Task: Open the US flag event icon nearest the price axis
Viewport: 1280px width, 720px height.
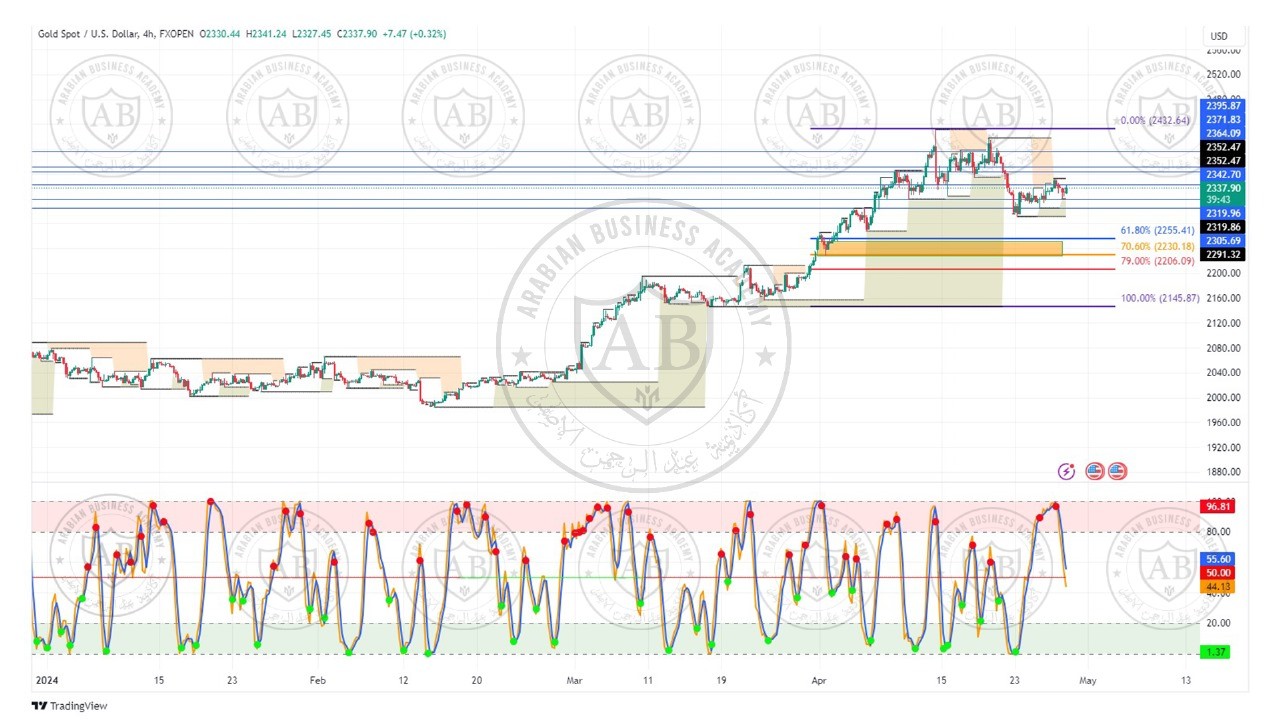Action: [x=1117, y=471]
